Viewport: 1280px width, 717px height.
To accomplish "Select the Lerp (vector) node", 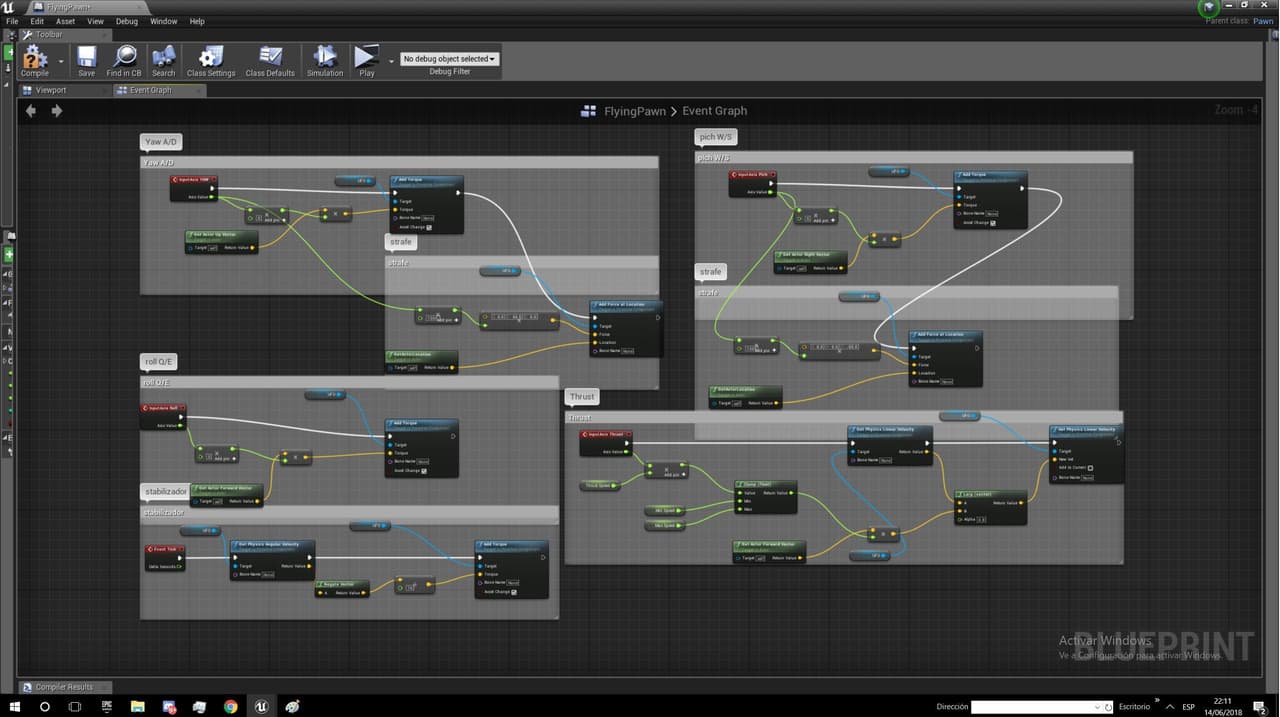I will 989,507.
